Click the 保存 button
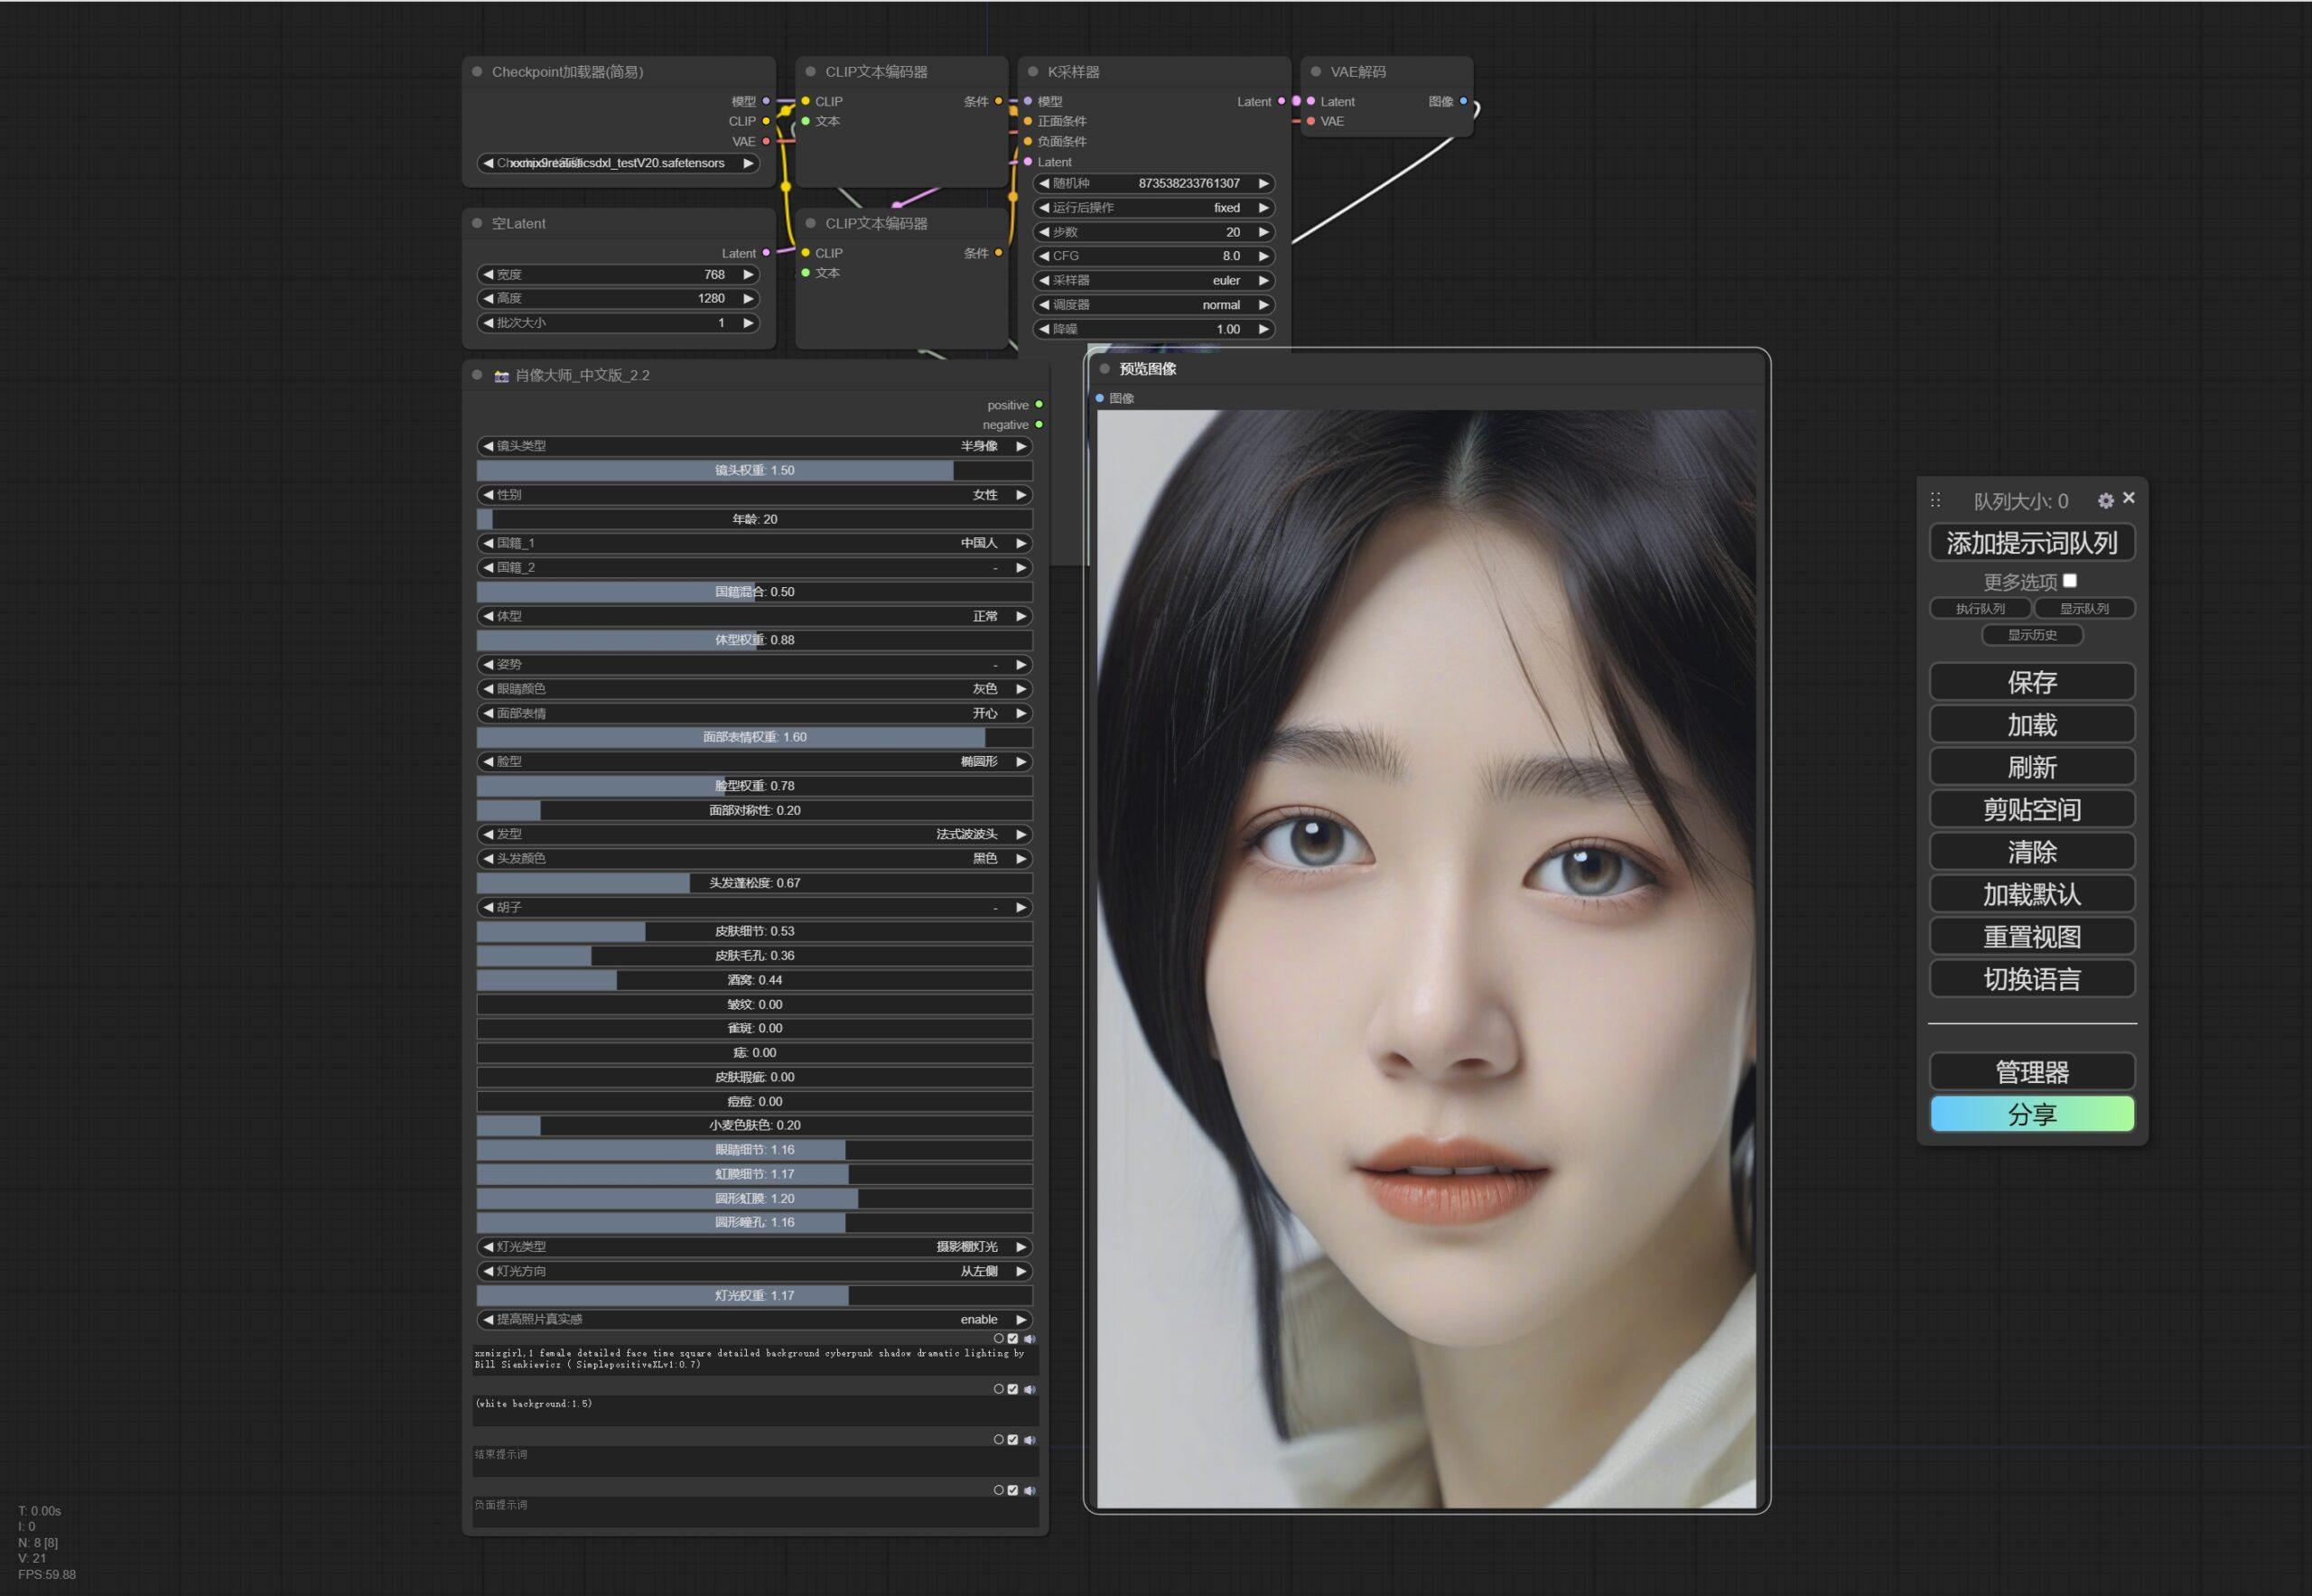Image resolution: width=2312 pixels, height=1596 pixels. tap(2032, 682)
